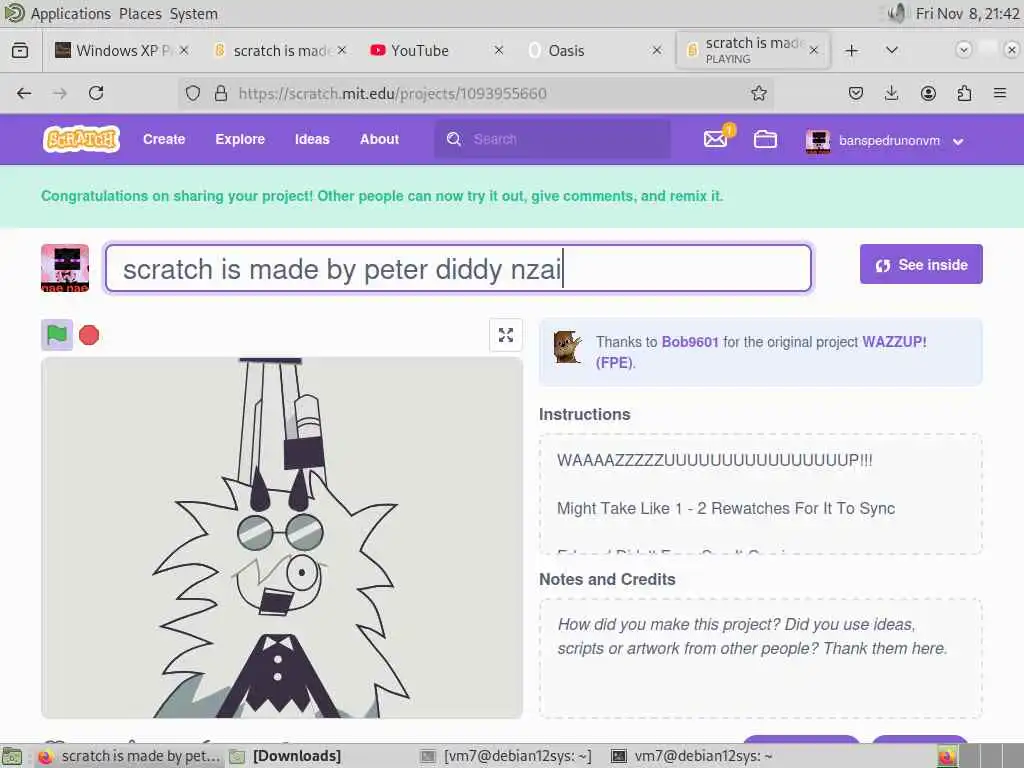Open the Explore page
Viewport: 1024px width, 768px height.
[240, 139]
